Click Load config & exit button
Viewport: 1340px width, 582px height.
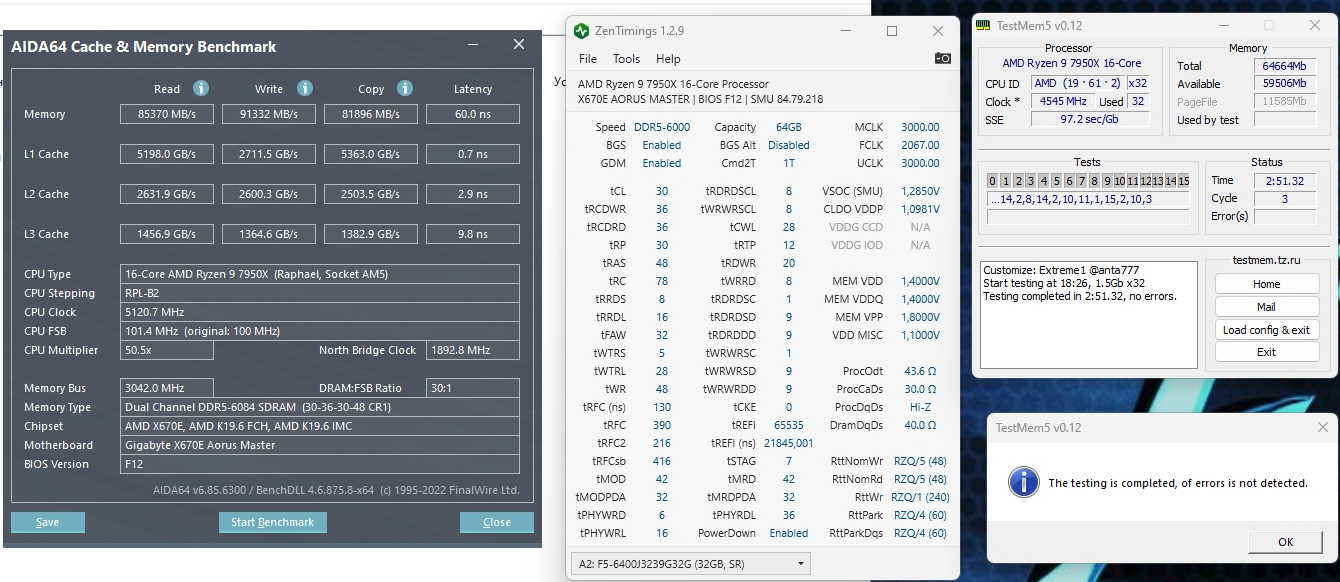tap(1266, 330)
